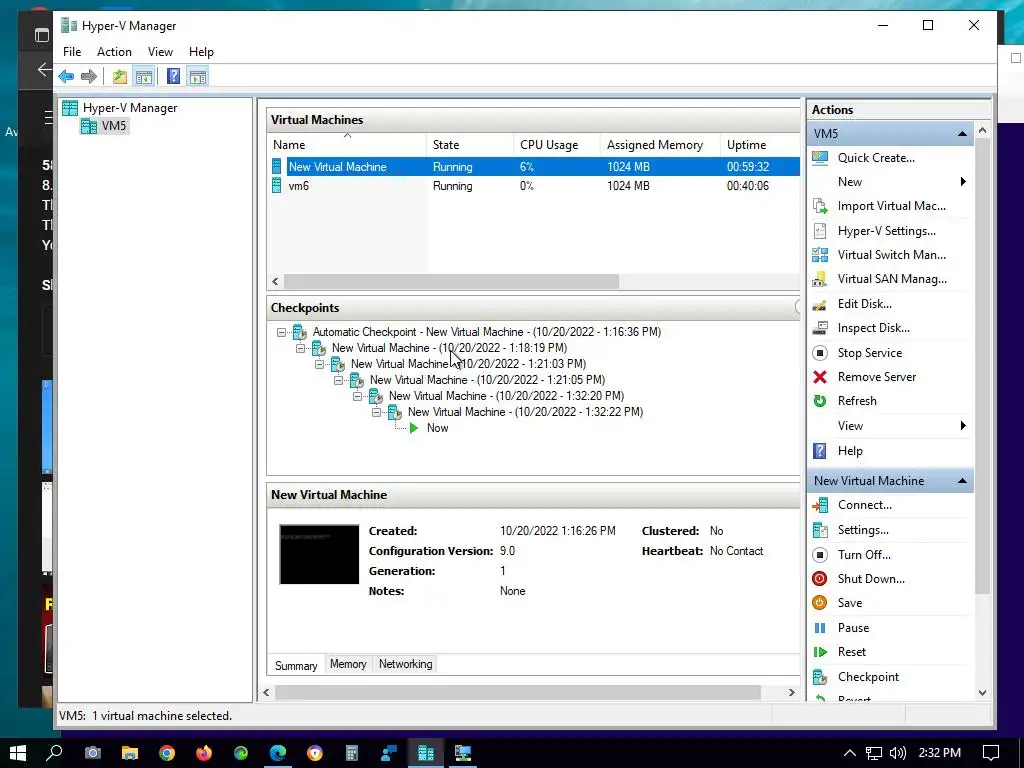Click the Edit Disk icon
Image resolution: width=1024 pixels, height=768 pixels.
(x=820, y=304)
